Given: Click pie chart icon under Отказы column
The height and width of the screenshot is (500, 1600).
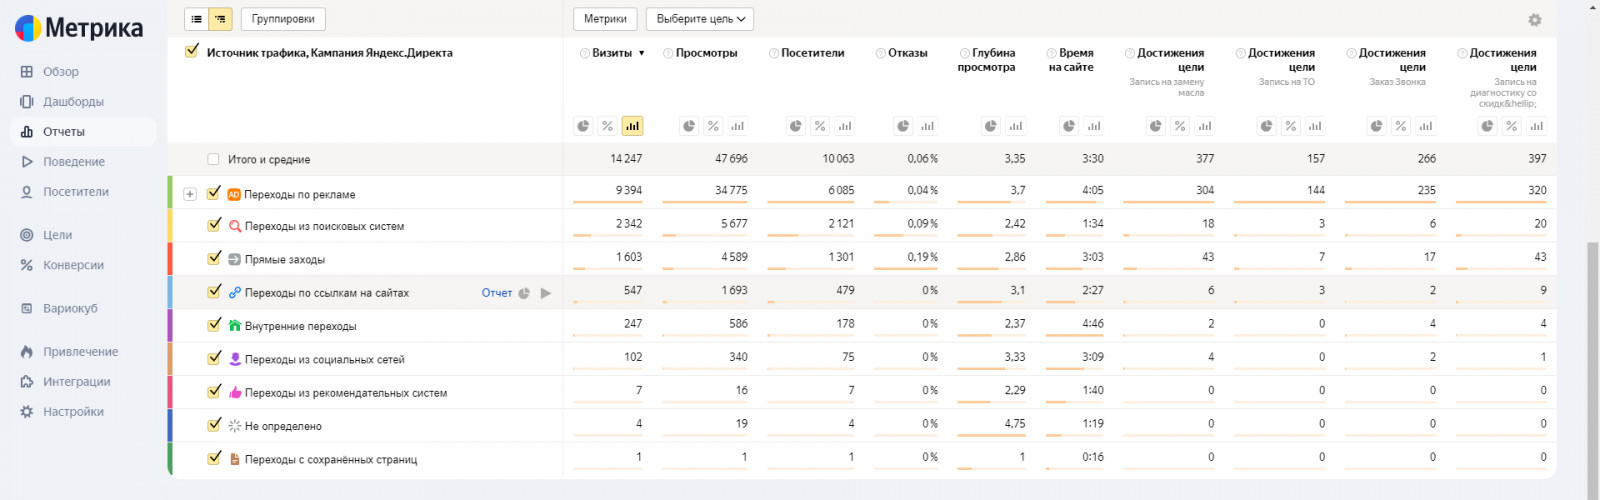Looking at the screenshot, I should 903,126.
